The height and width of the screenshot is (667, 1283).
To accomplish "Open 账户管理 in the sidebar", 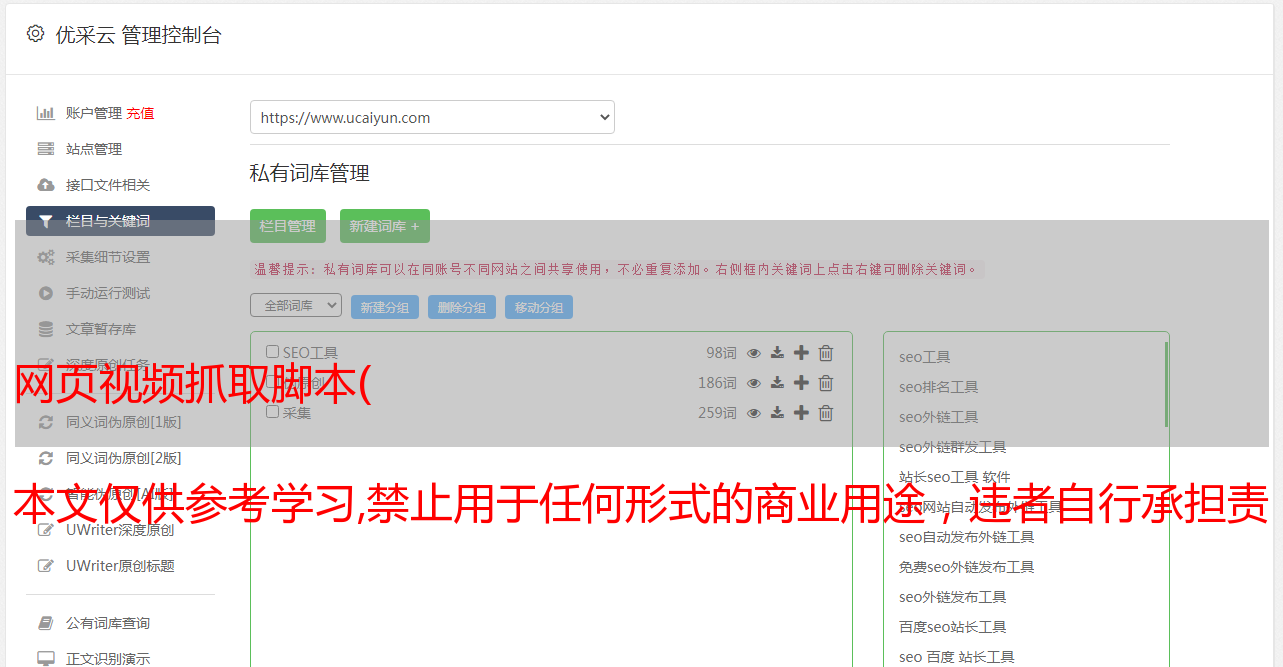I will click(x=93, y=113).
